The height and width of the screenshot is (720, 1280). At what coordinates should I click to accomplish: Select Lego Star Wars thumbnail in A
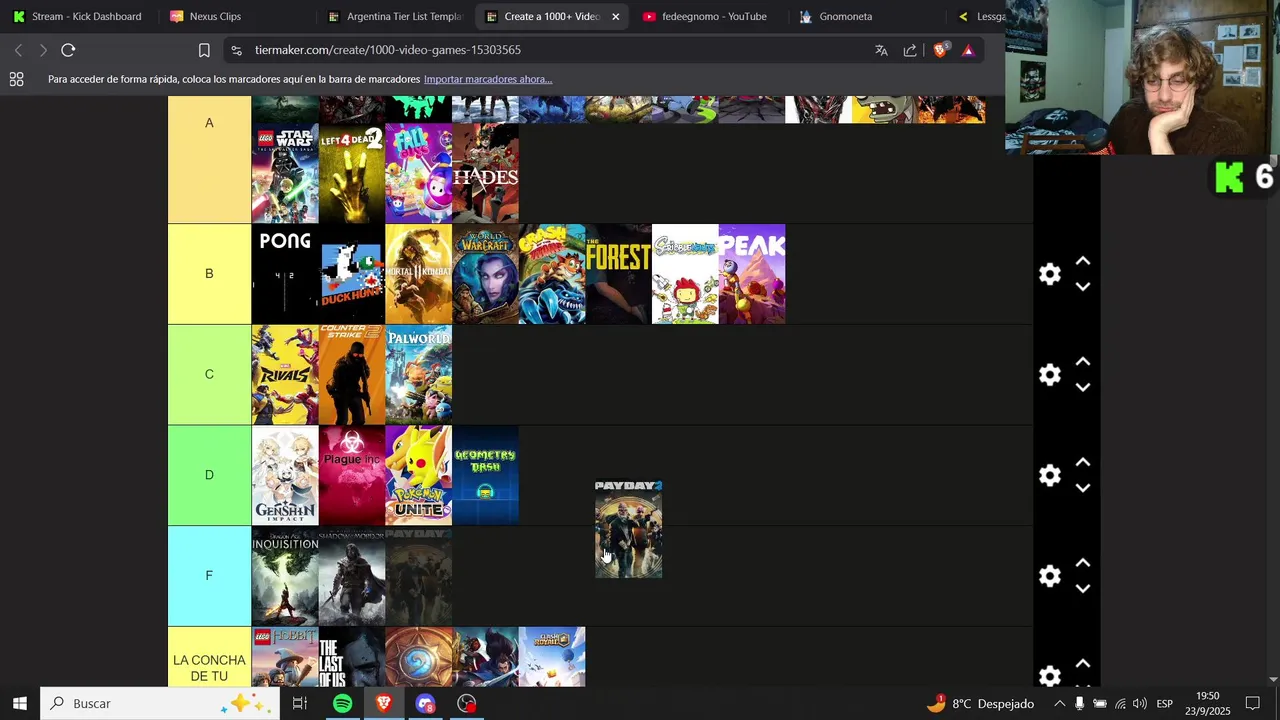(x=285, y=173)
